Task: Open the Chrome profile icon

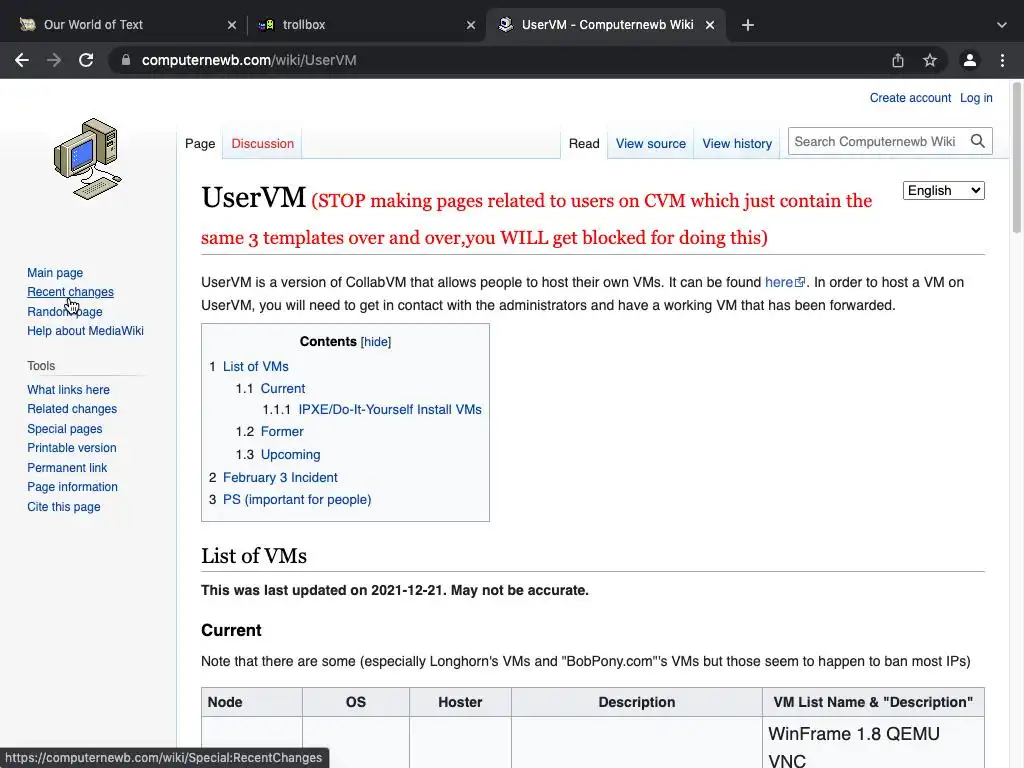Action: pos(970,60)
